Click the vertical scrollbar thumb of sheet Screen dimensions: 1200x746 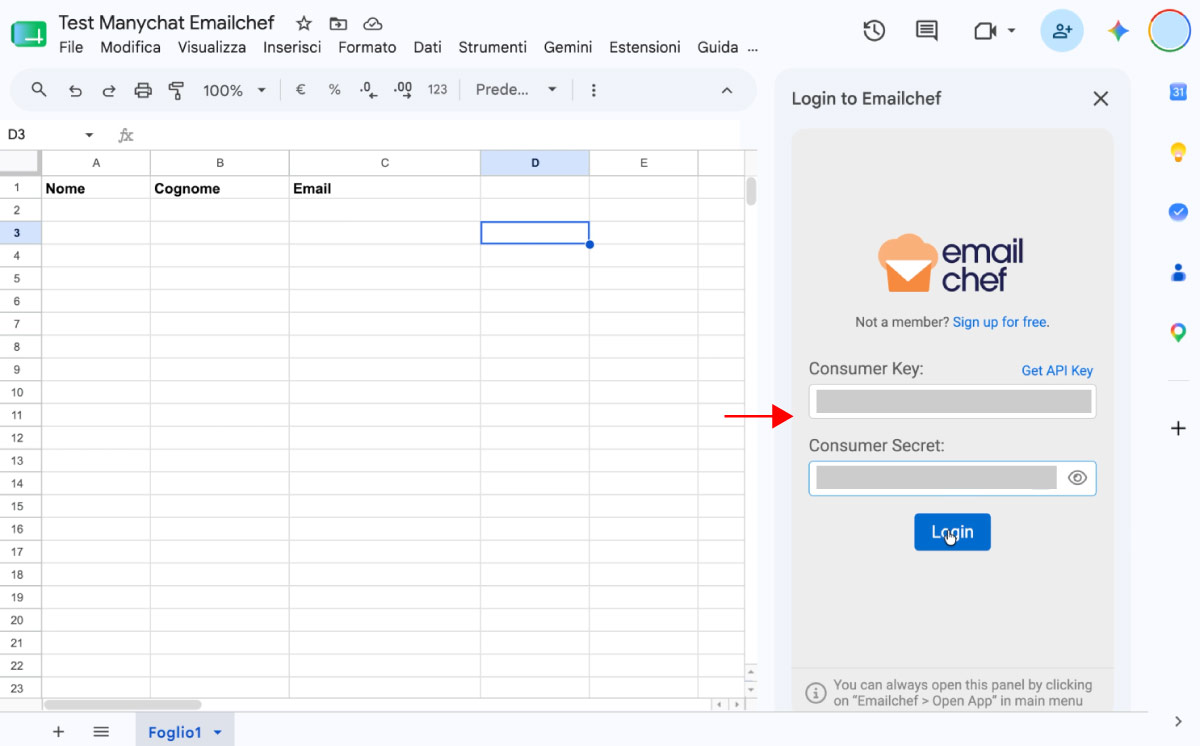click(x=751, y=190)
